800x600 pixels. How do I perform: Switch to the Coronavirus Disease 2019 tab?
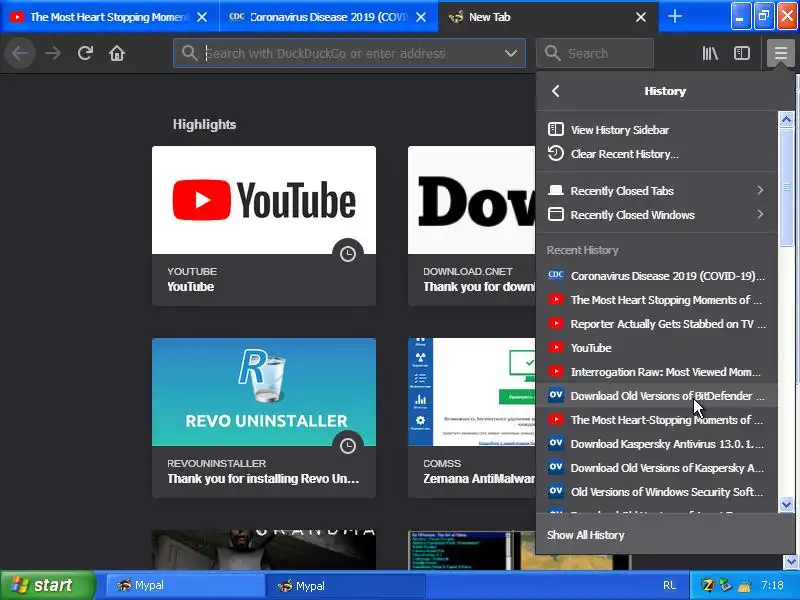tap(328, 17)
